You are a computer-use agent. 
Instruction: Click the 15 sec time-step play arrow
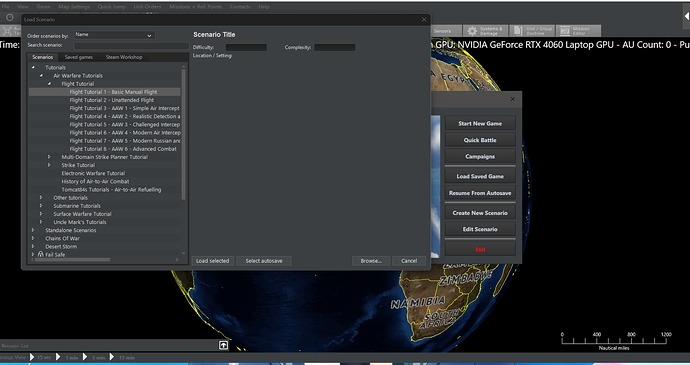[32, 357]
